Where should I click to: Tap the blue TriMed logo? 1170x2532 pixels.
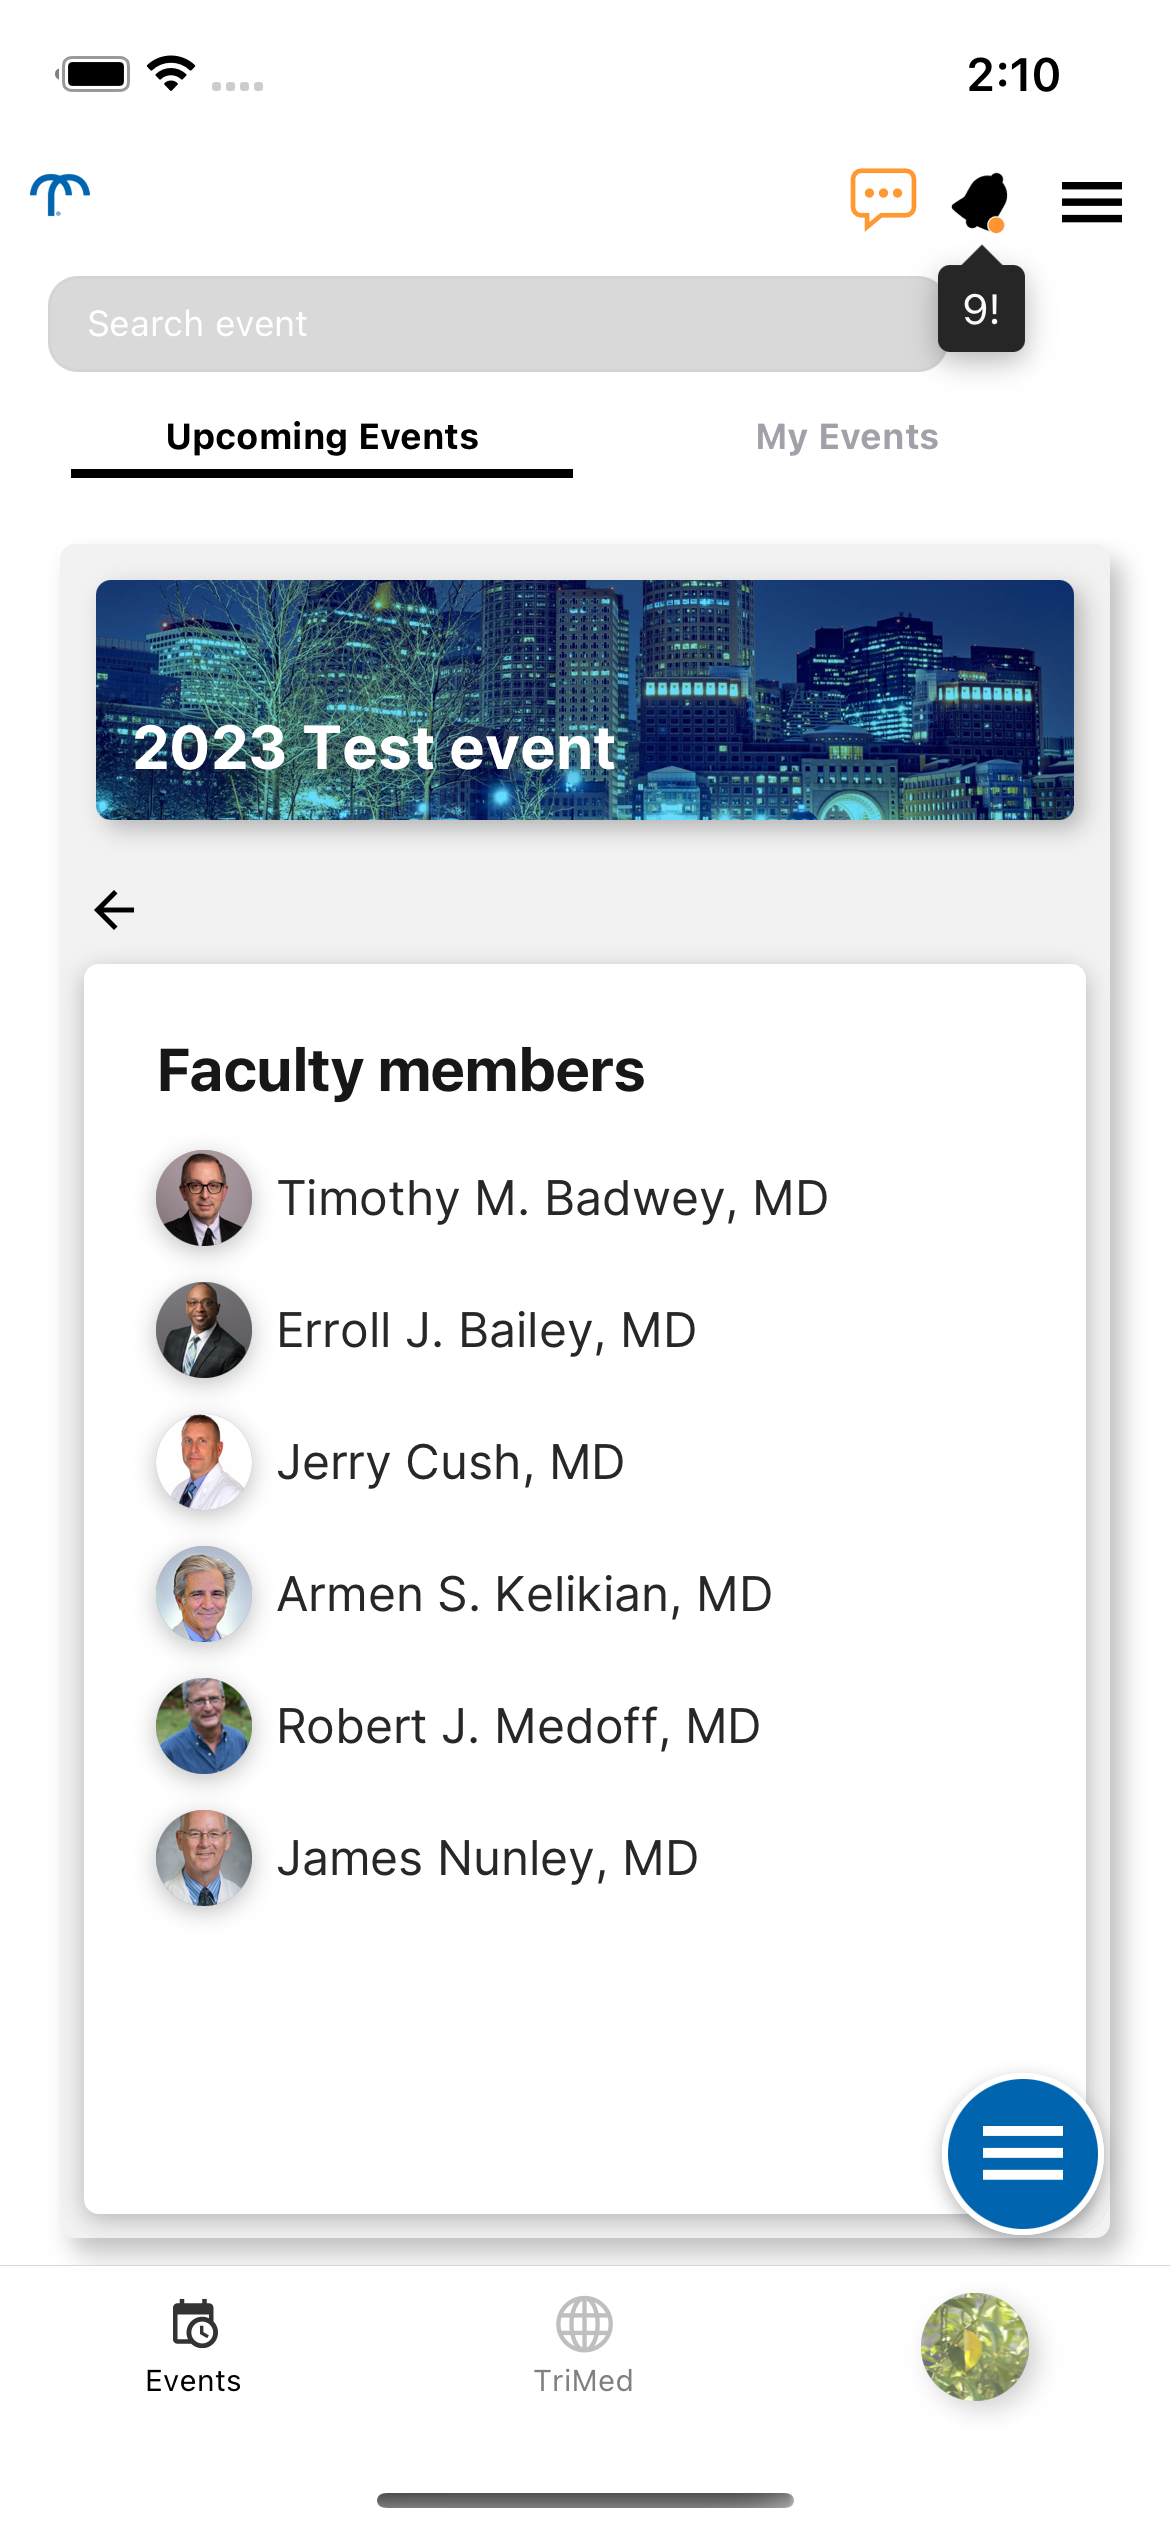(60, 195)
